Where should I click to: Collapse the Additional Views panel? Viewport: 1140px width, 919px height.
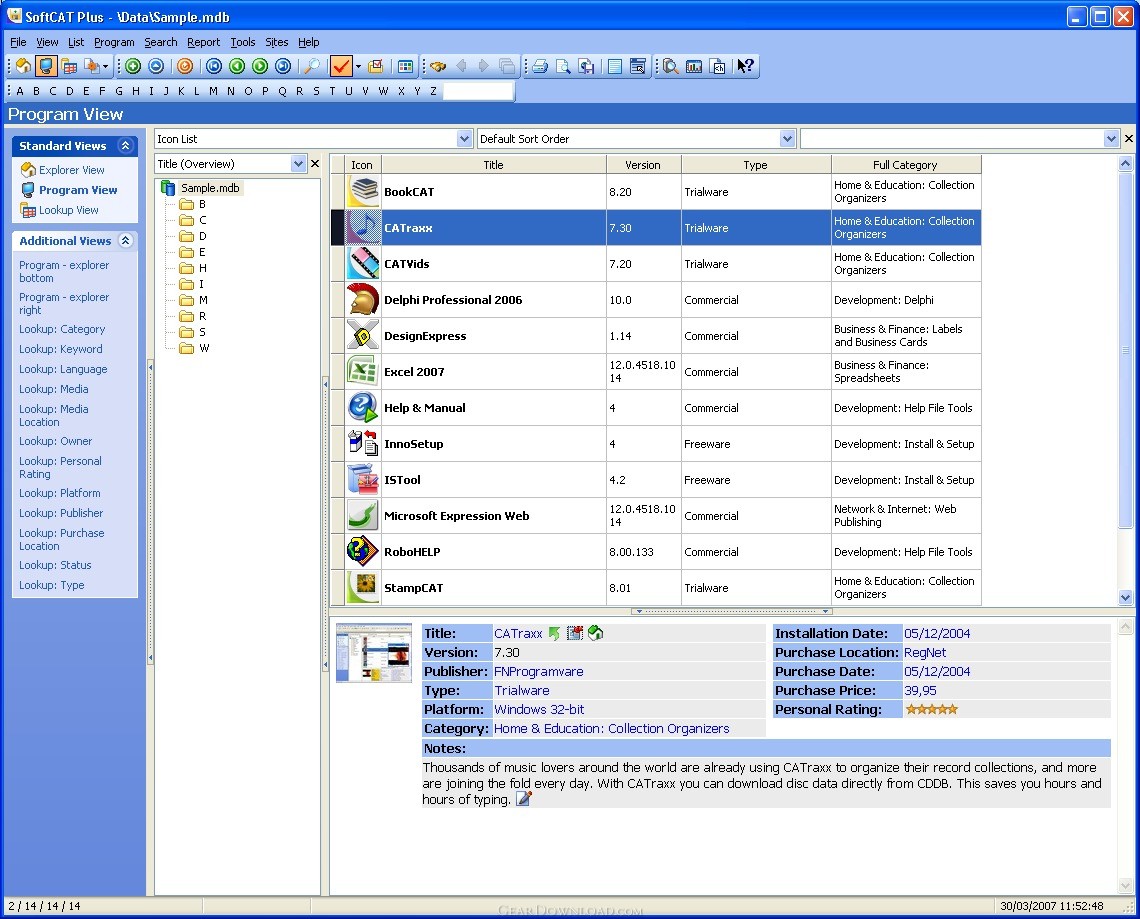126,241
